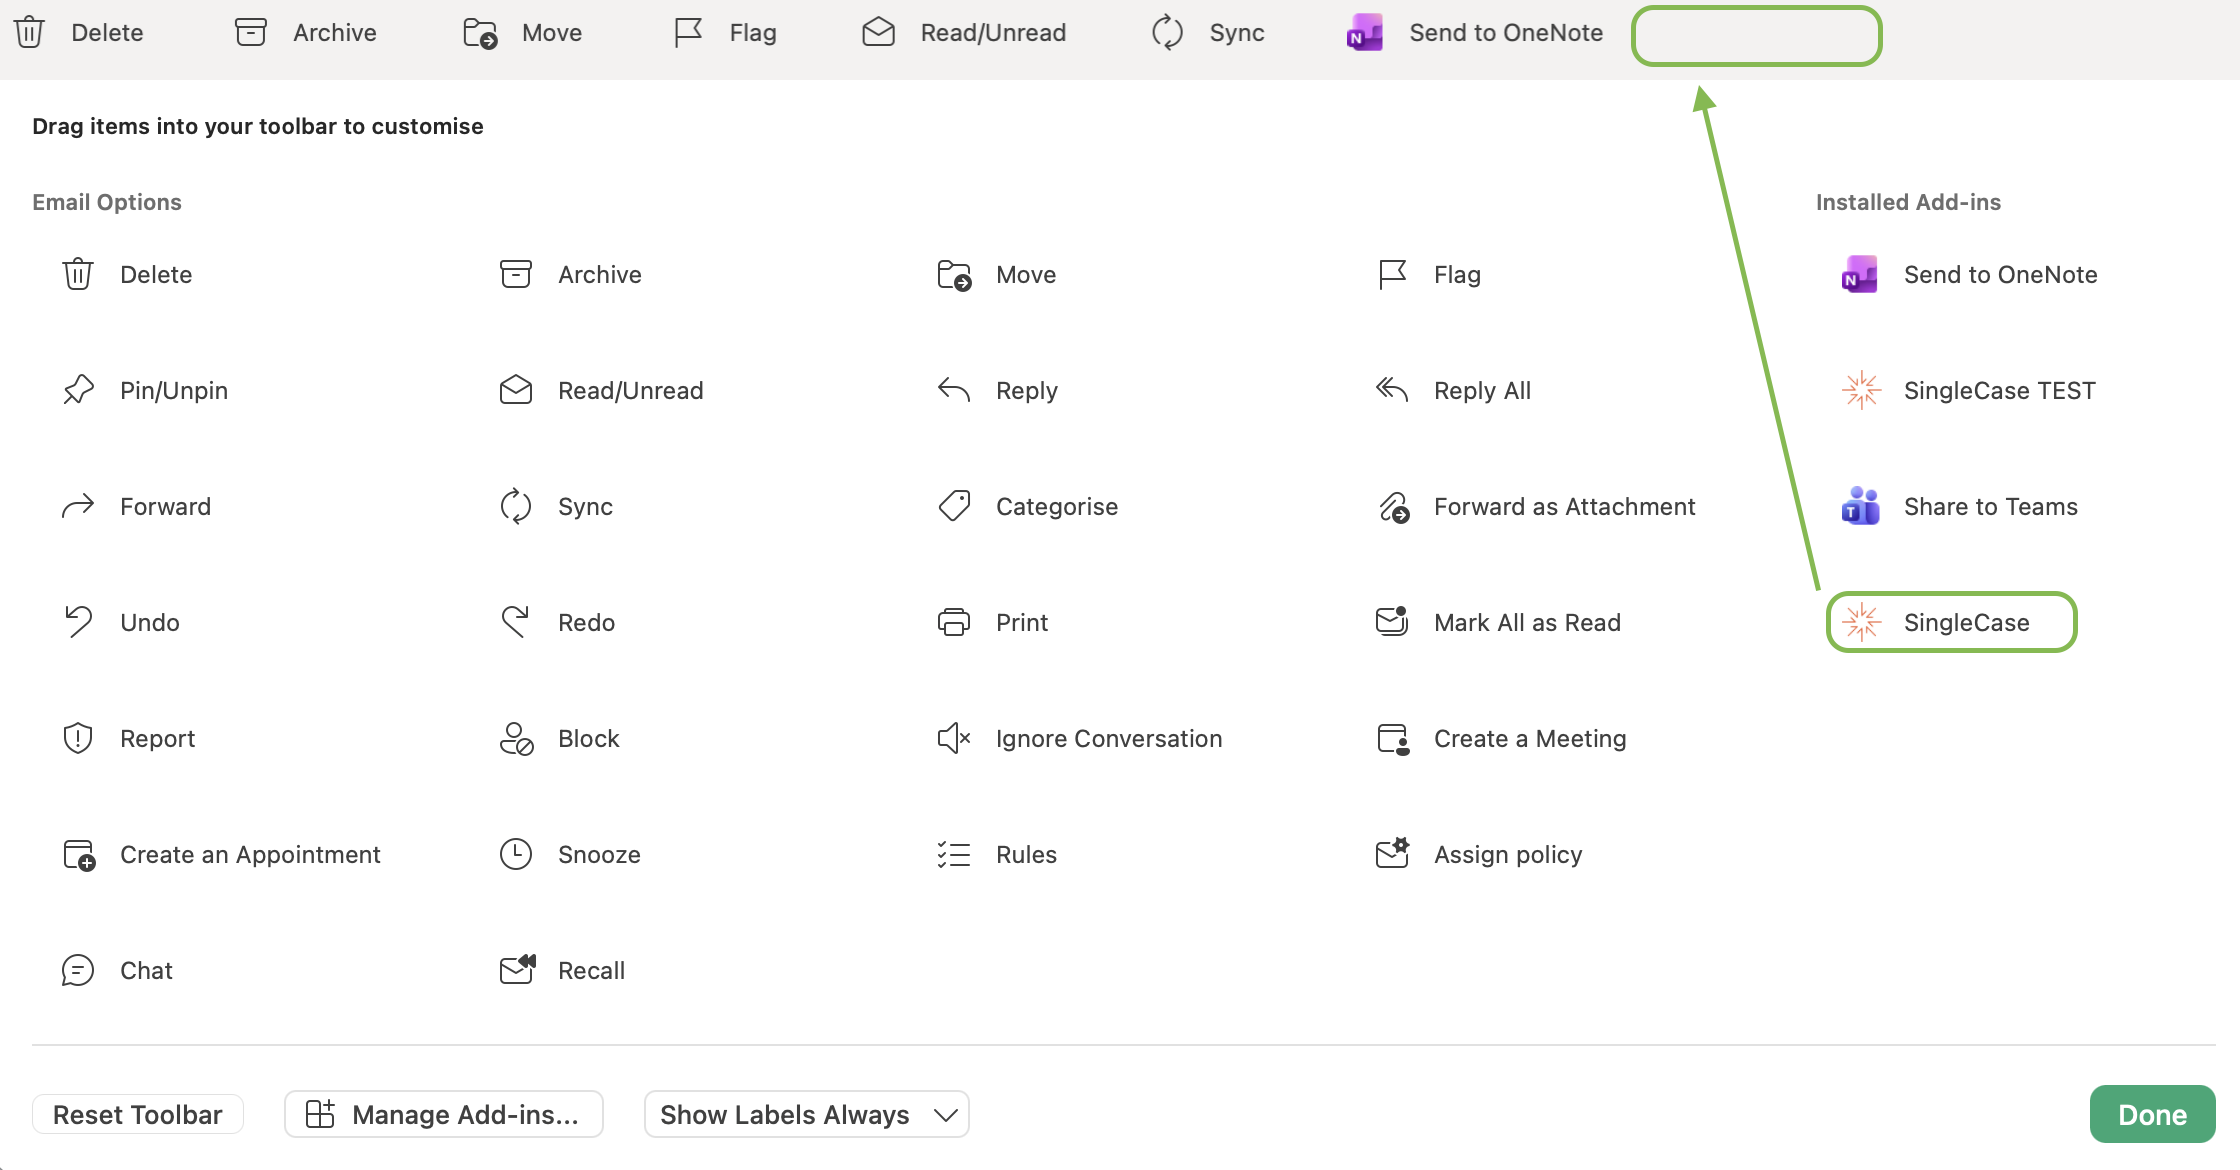Click Sync in the top toolbar
This screenshot has height=1170, width=2240.
(x=1208, y=32)
